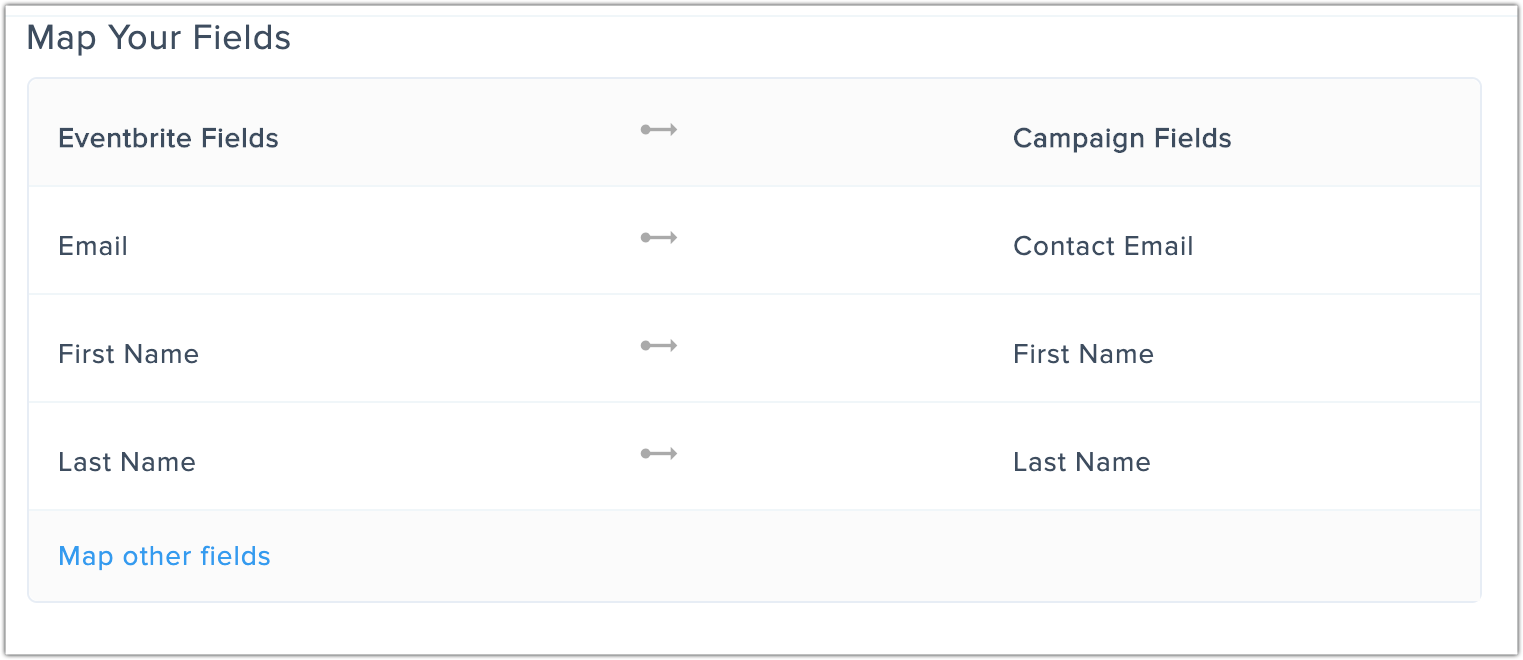The height and width of the screenshot is (660, 1523).
Task: Choose Last Name in Eventbrite Fields column
Action: pos(127,462)
